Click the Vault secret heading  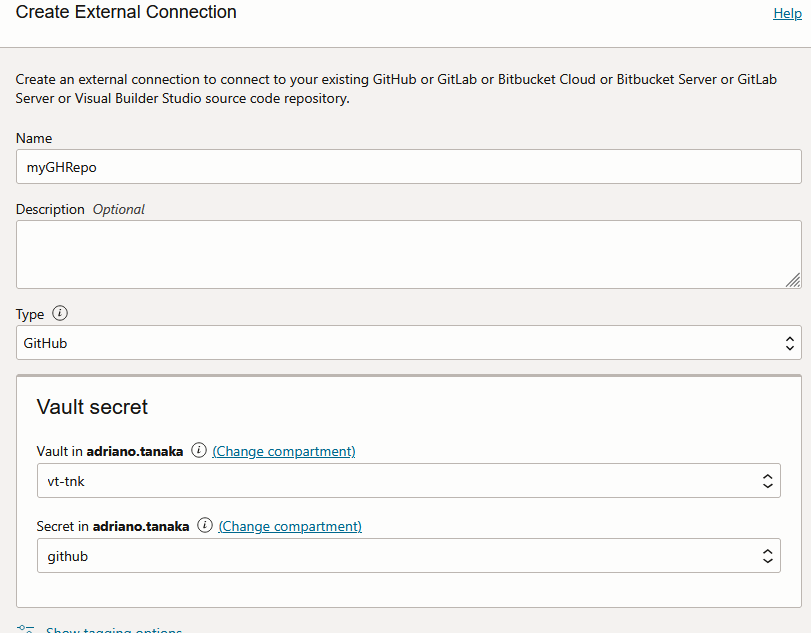92,407
